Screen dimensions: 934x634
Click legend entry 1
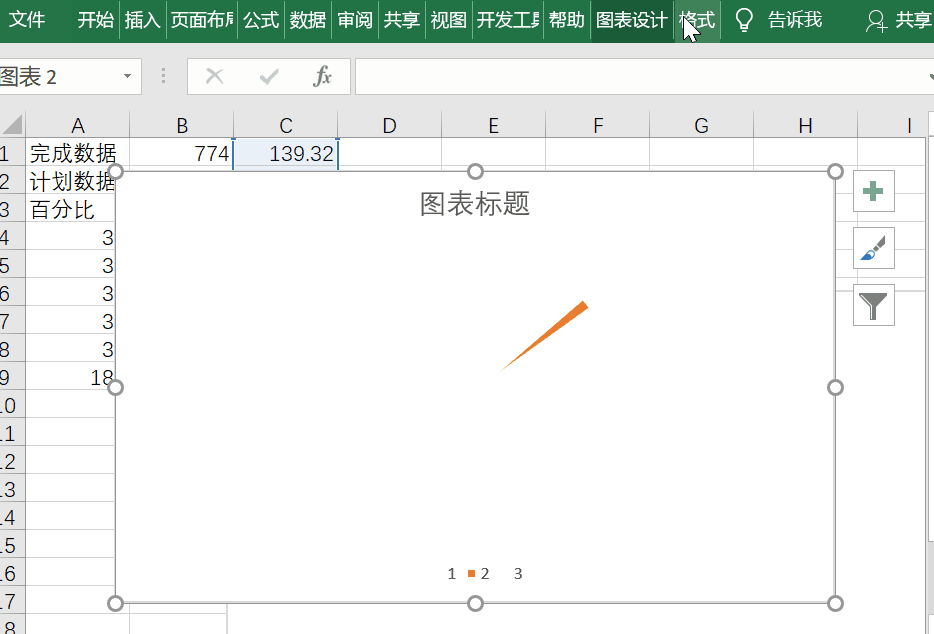452,574
